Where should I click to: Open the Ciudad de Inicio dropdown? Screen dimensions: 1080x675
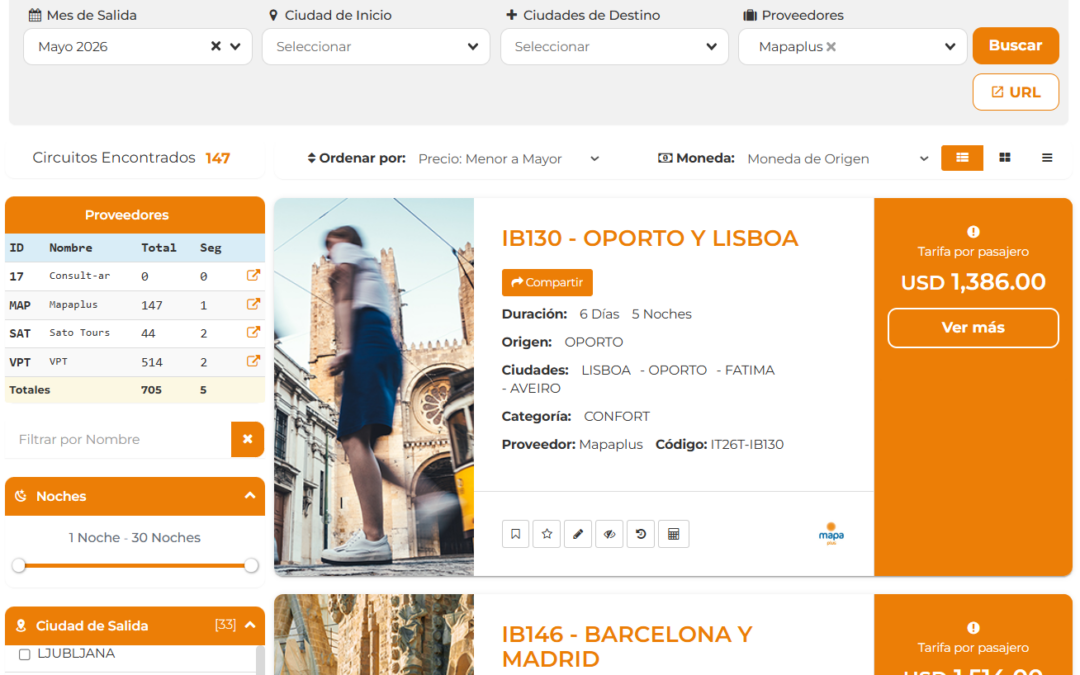click(x=376, y=47)
